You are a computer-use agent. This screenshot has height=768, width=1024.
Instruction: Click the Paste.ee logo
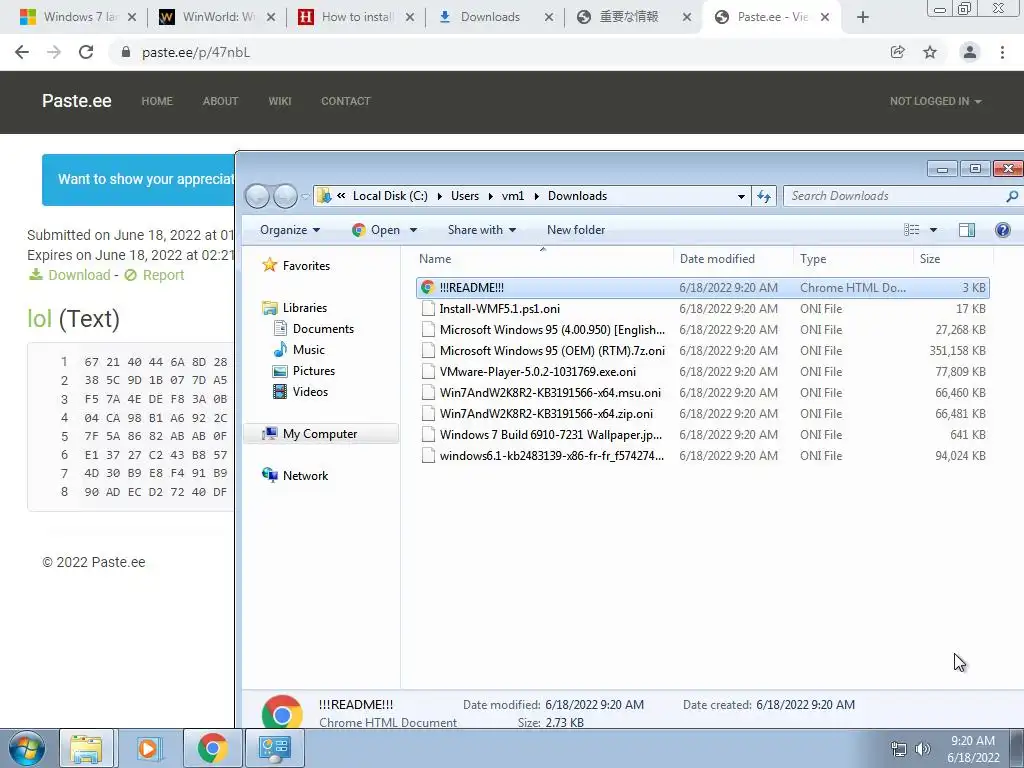pos(76,101)
